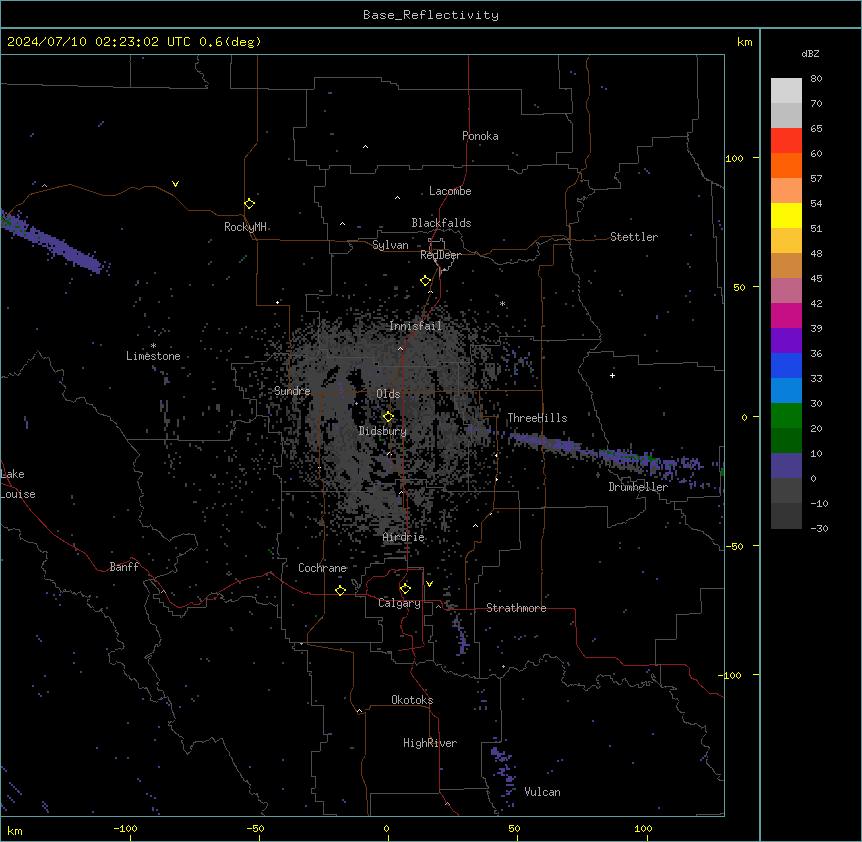862x842 pixels.
Task: Click the Cochrane label
Action: (322, 568)
